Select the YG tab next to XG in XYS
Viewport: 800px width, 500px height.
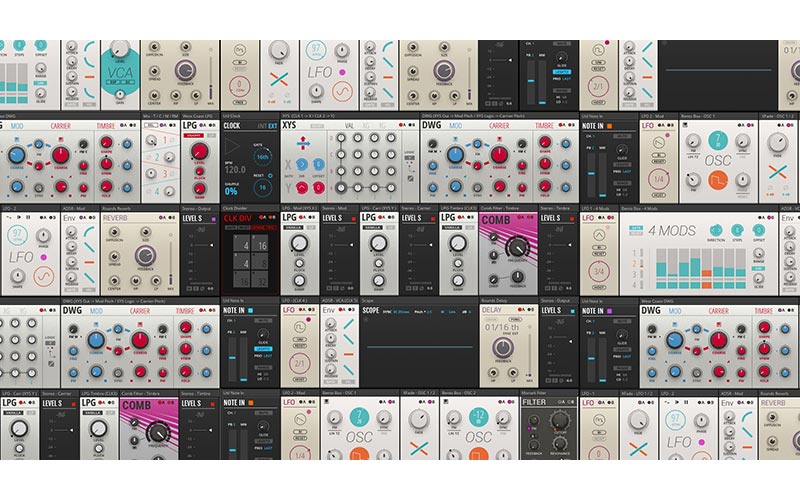[x=382, y=126]
